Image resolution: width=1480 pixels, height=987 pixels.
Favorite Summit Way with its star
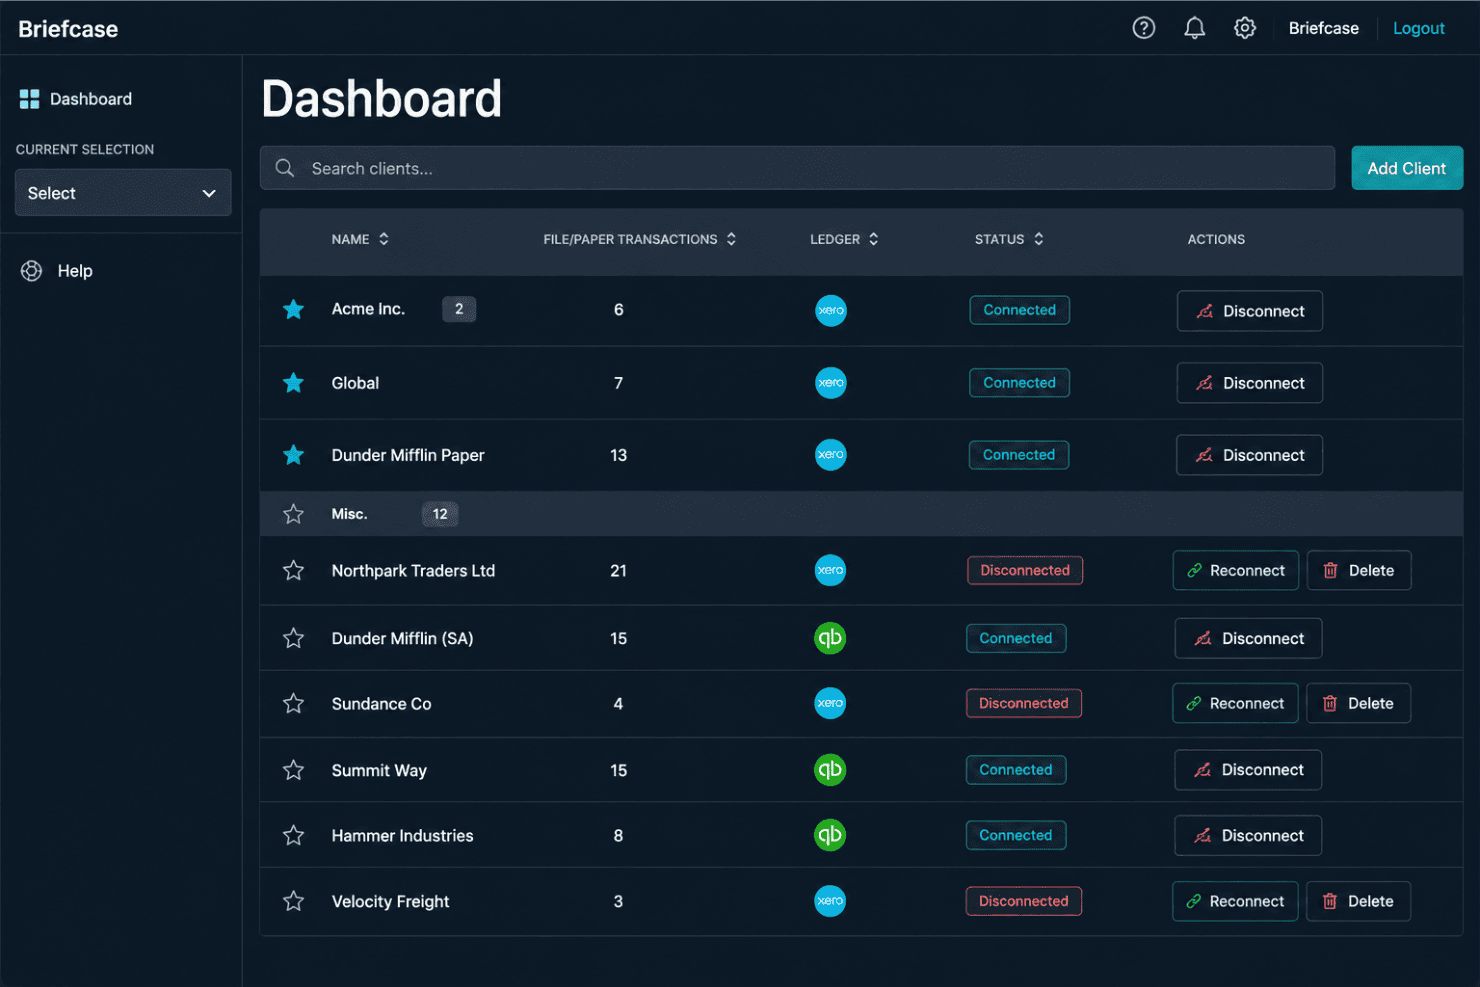pyautogui.click(x=293, y=770)
